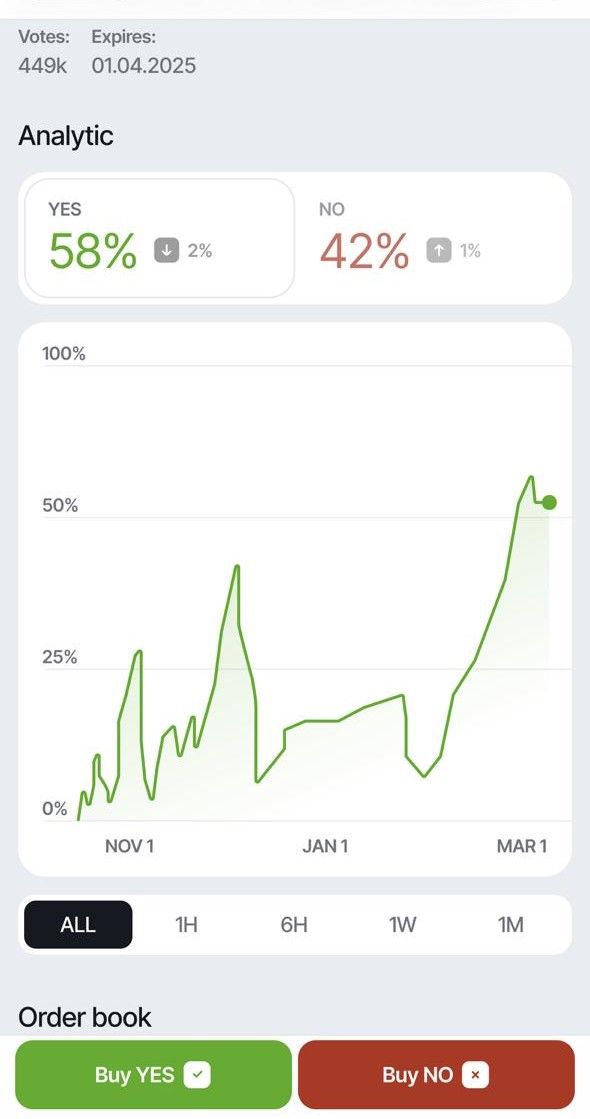Click the MAR 1 axis label
The width and height of the screenshot is (590, 1119).
point(520,845)
